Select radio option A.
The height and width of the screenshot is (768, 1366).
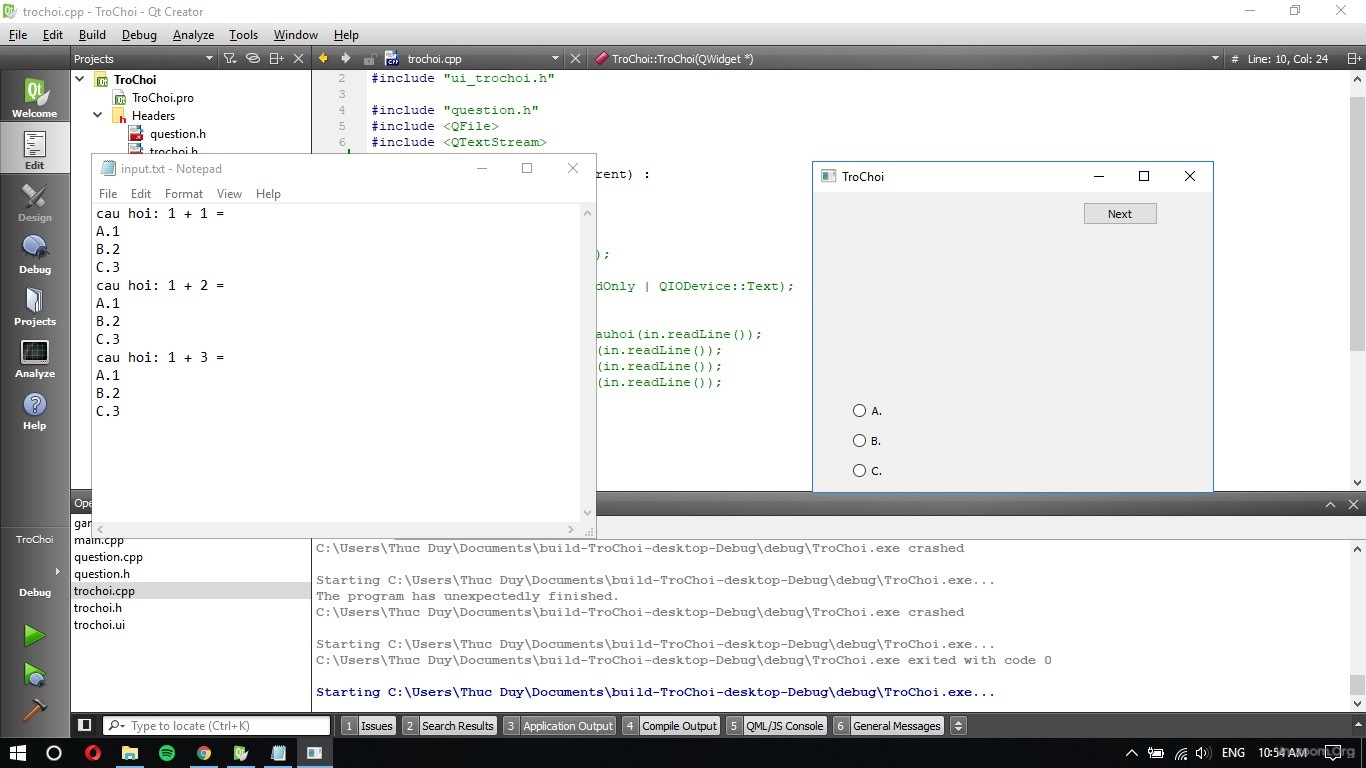coord(859,410)
